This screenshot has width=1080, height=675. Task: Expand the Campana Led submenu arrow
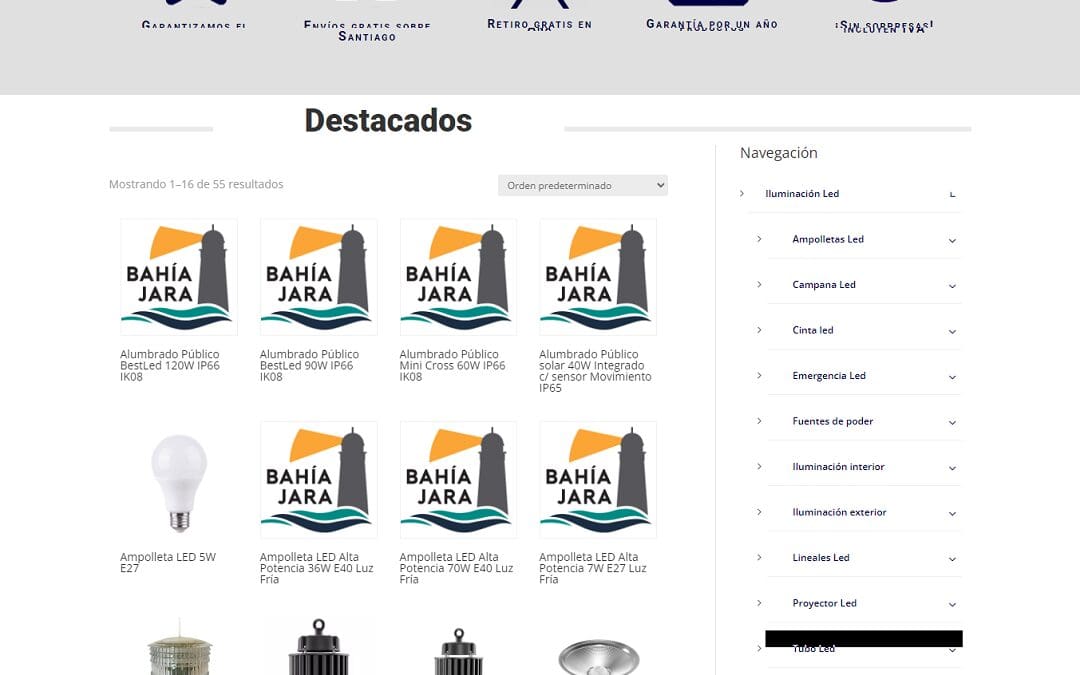tap(952, 286)
